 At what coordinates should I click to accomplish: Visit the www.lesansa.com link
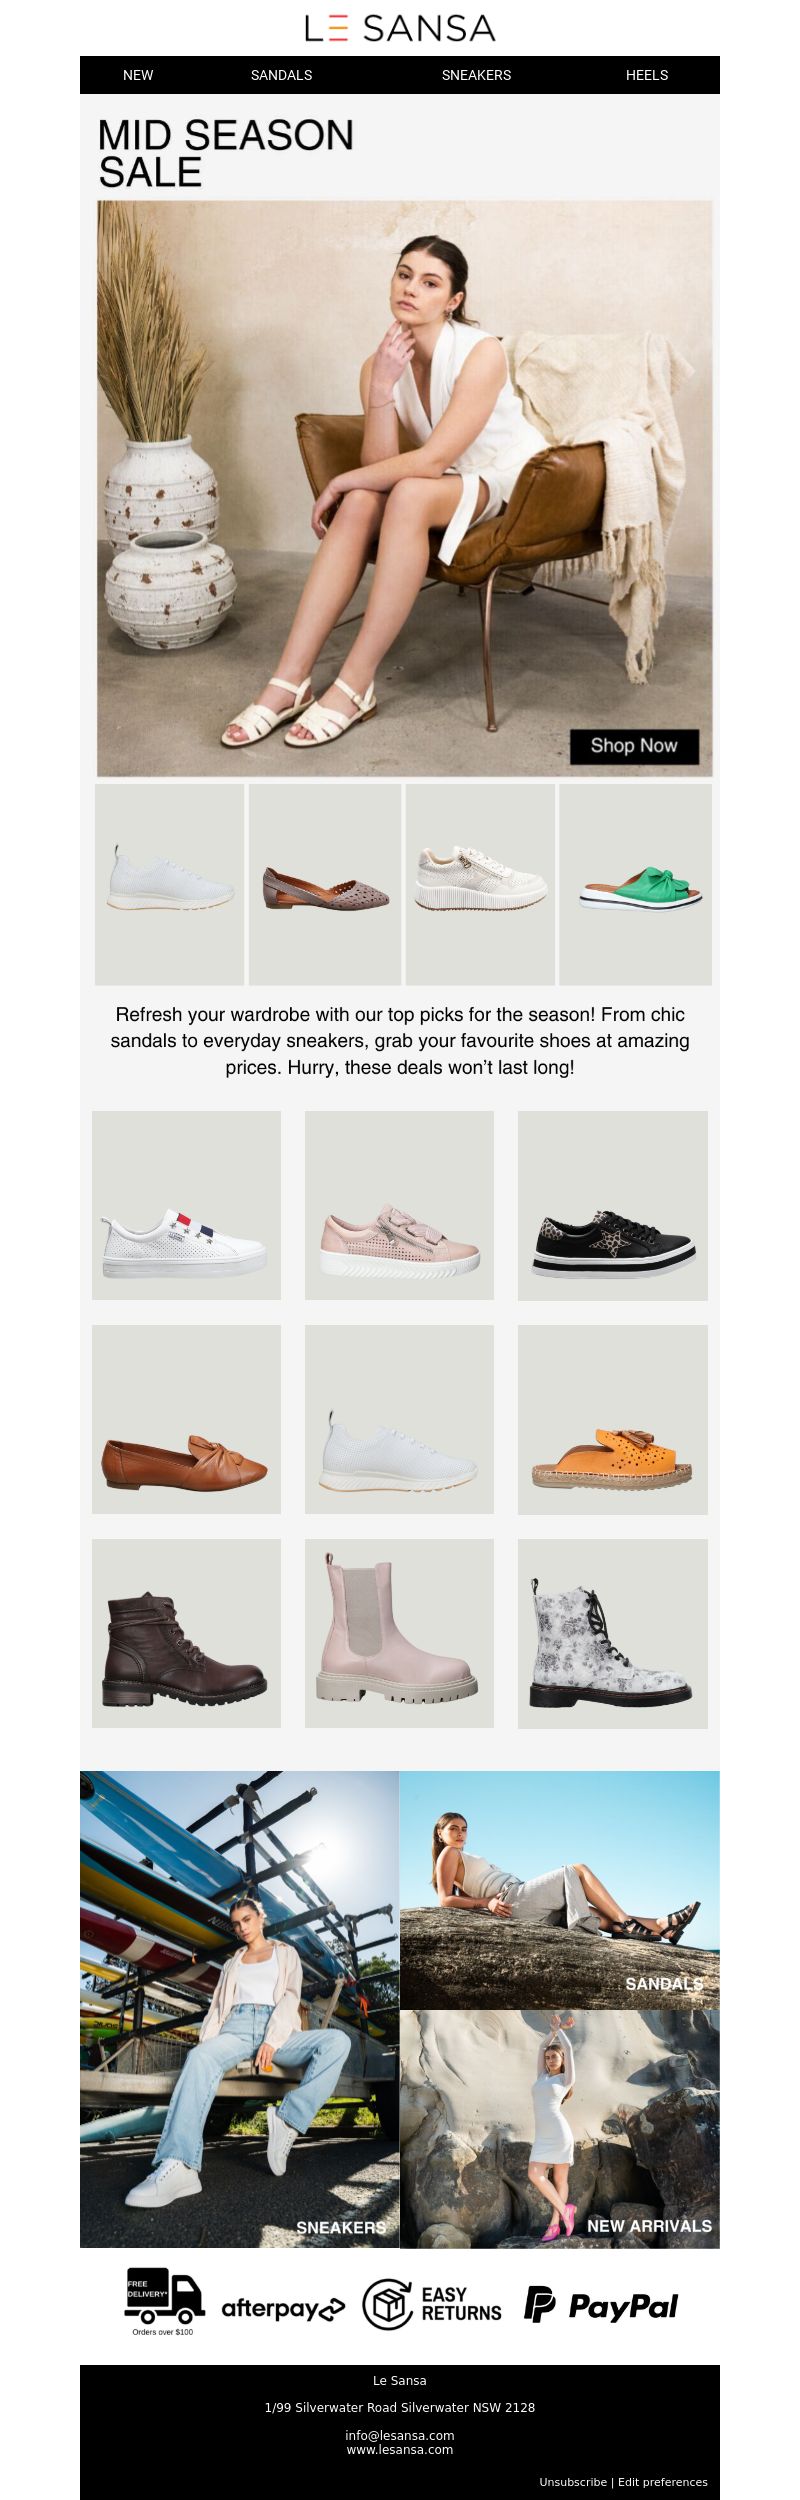click(x=400, y=2450)
